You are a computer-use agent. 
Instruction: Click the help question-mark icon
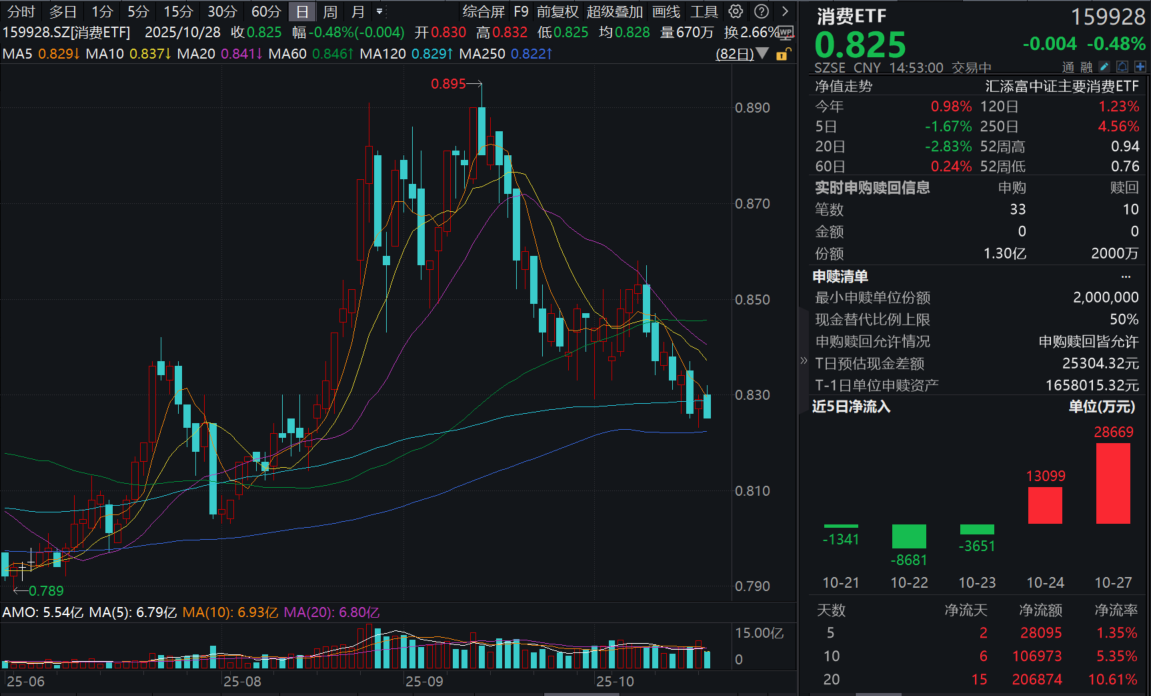762,12
